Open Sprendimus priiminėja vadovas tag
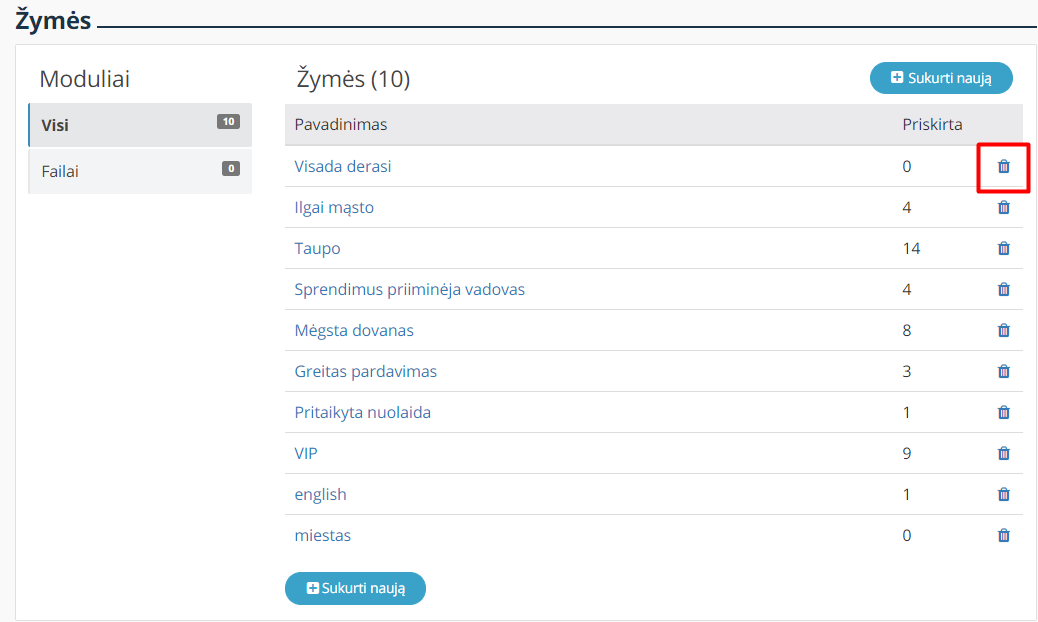This screenshot has height=622, width=1038. click(410, 290)
